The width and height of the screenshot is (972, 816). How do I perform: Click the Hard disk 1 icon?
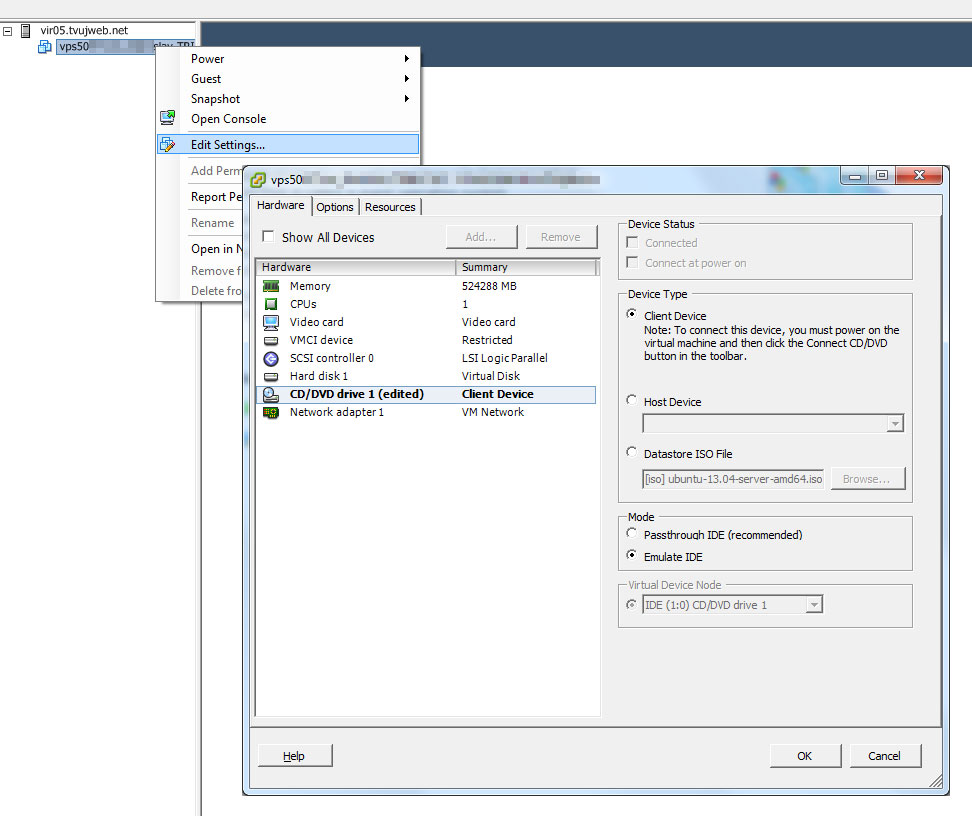pos(270,376)
